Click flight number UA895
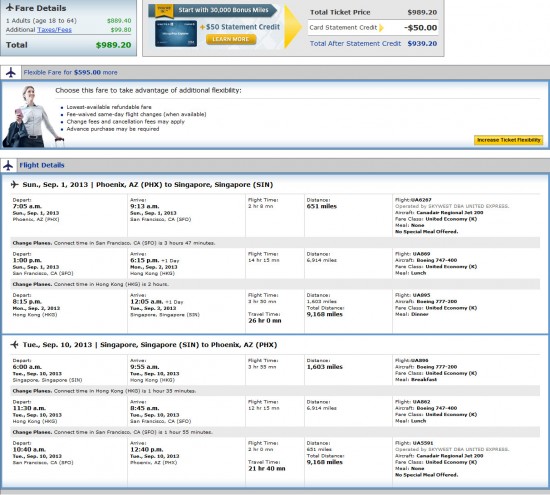 [421, 295]
